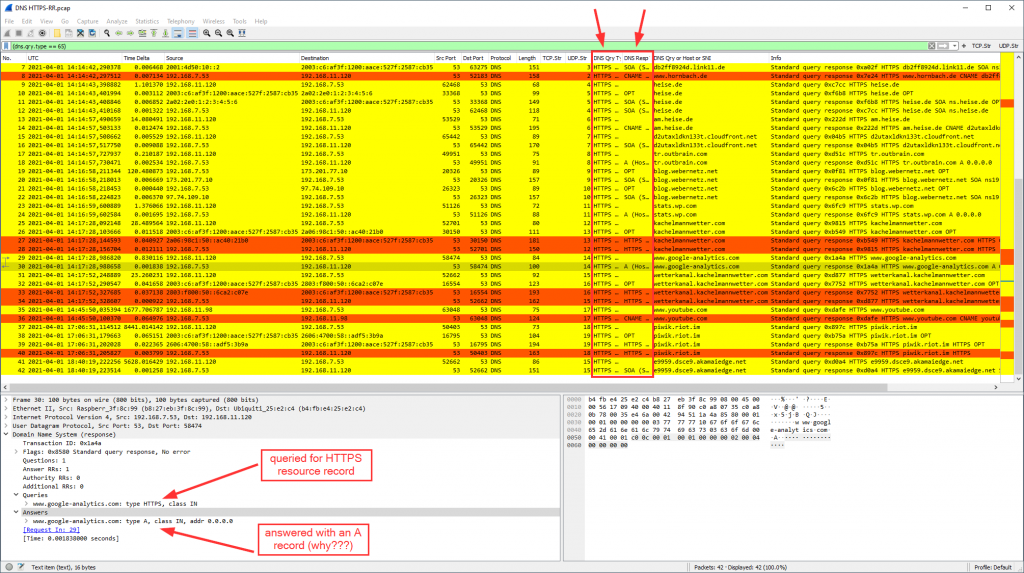Toggle packet colorization rules button
Screen dimensions: 1024x573
tap(192, 33)
